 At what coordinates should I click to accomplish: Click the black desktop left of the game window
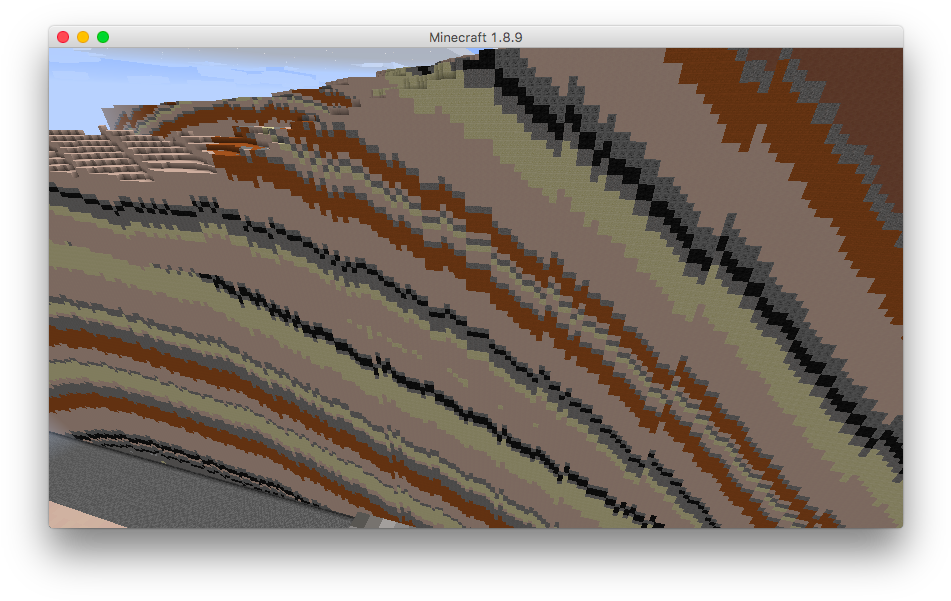click(x=24, y=300)
